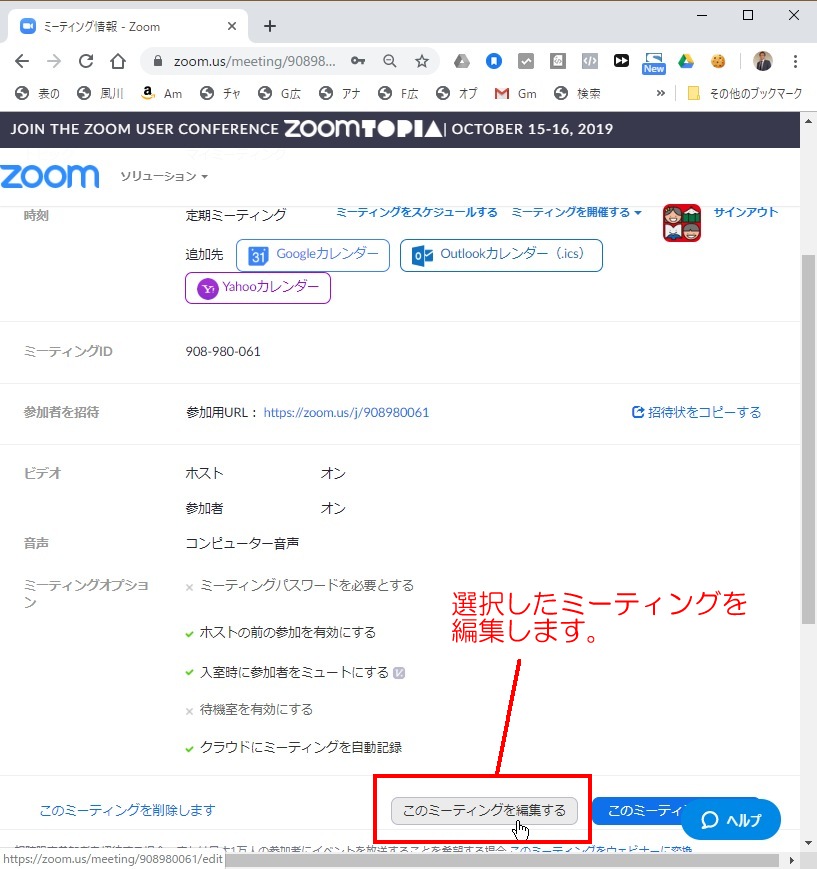
Task: Open the 表の bookmark
Action: (37, 94)
